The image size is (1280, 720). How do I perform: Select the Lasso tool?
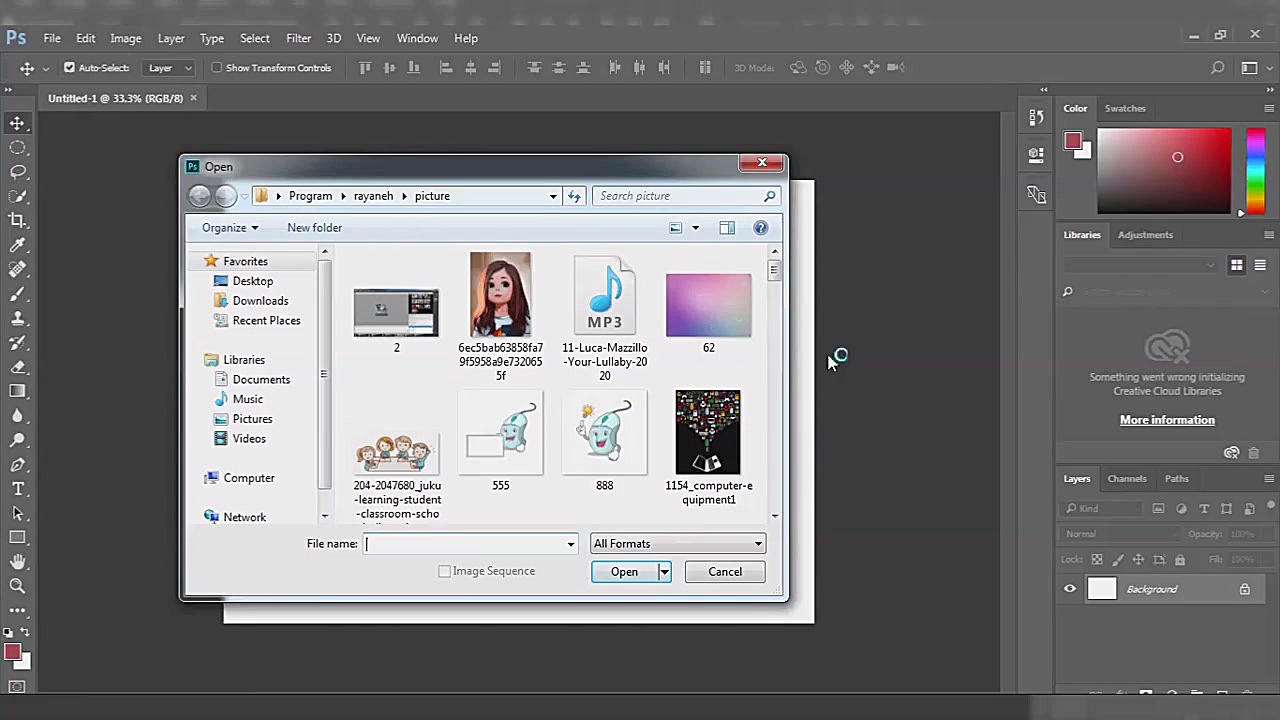pyautogui.click(x=18, y=172)
